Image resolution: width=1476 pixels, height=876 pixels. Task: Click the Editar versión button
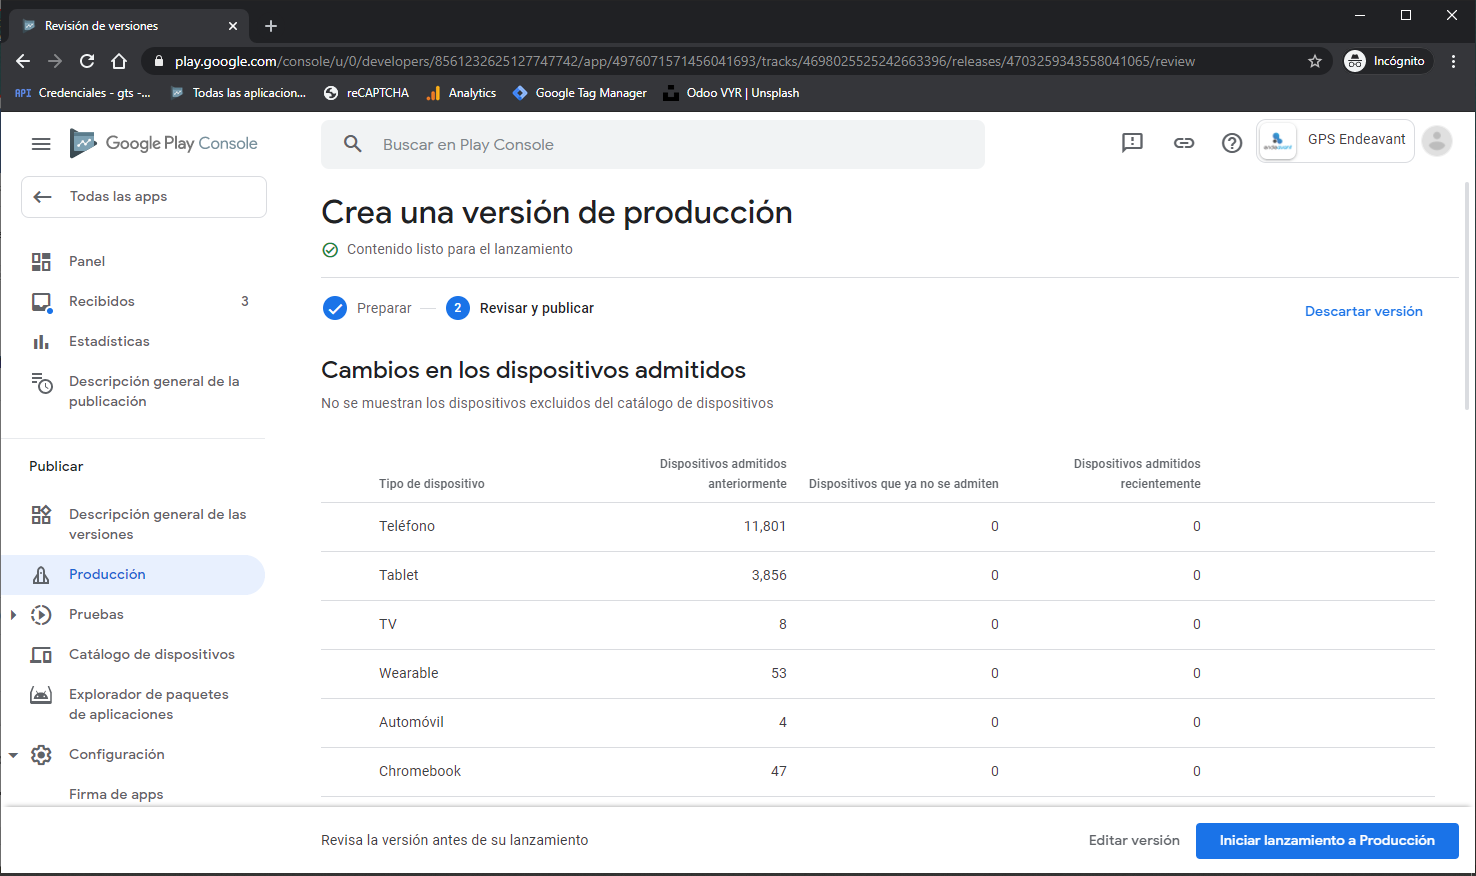click(1134, 841)
